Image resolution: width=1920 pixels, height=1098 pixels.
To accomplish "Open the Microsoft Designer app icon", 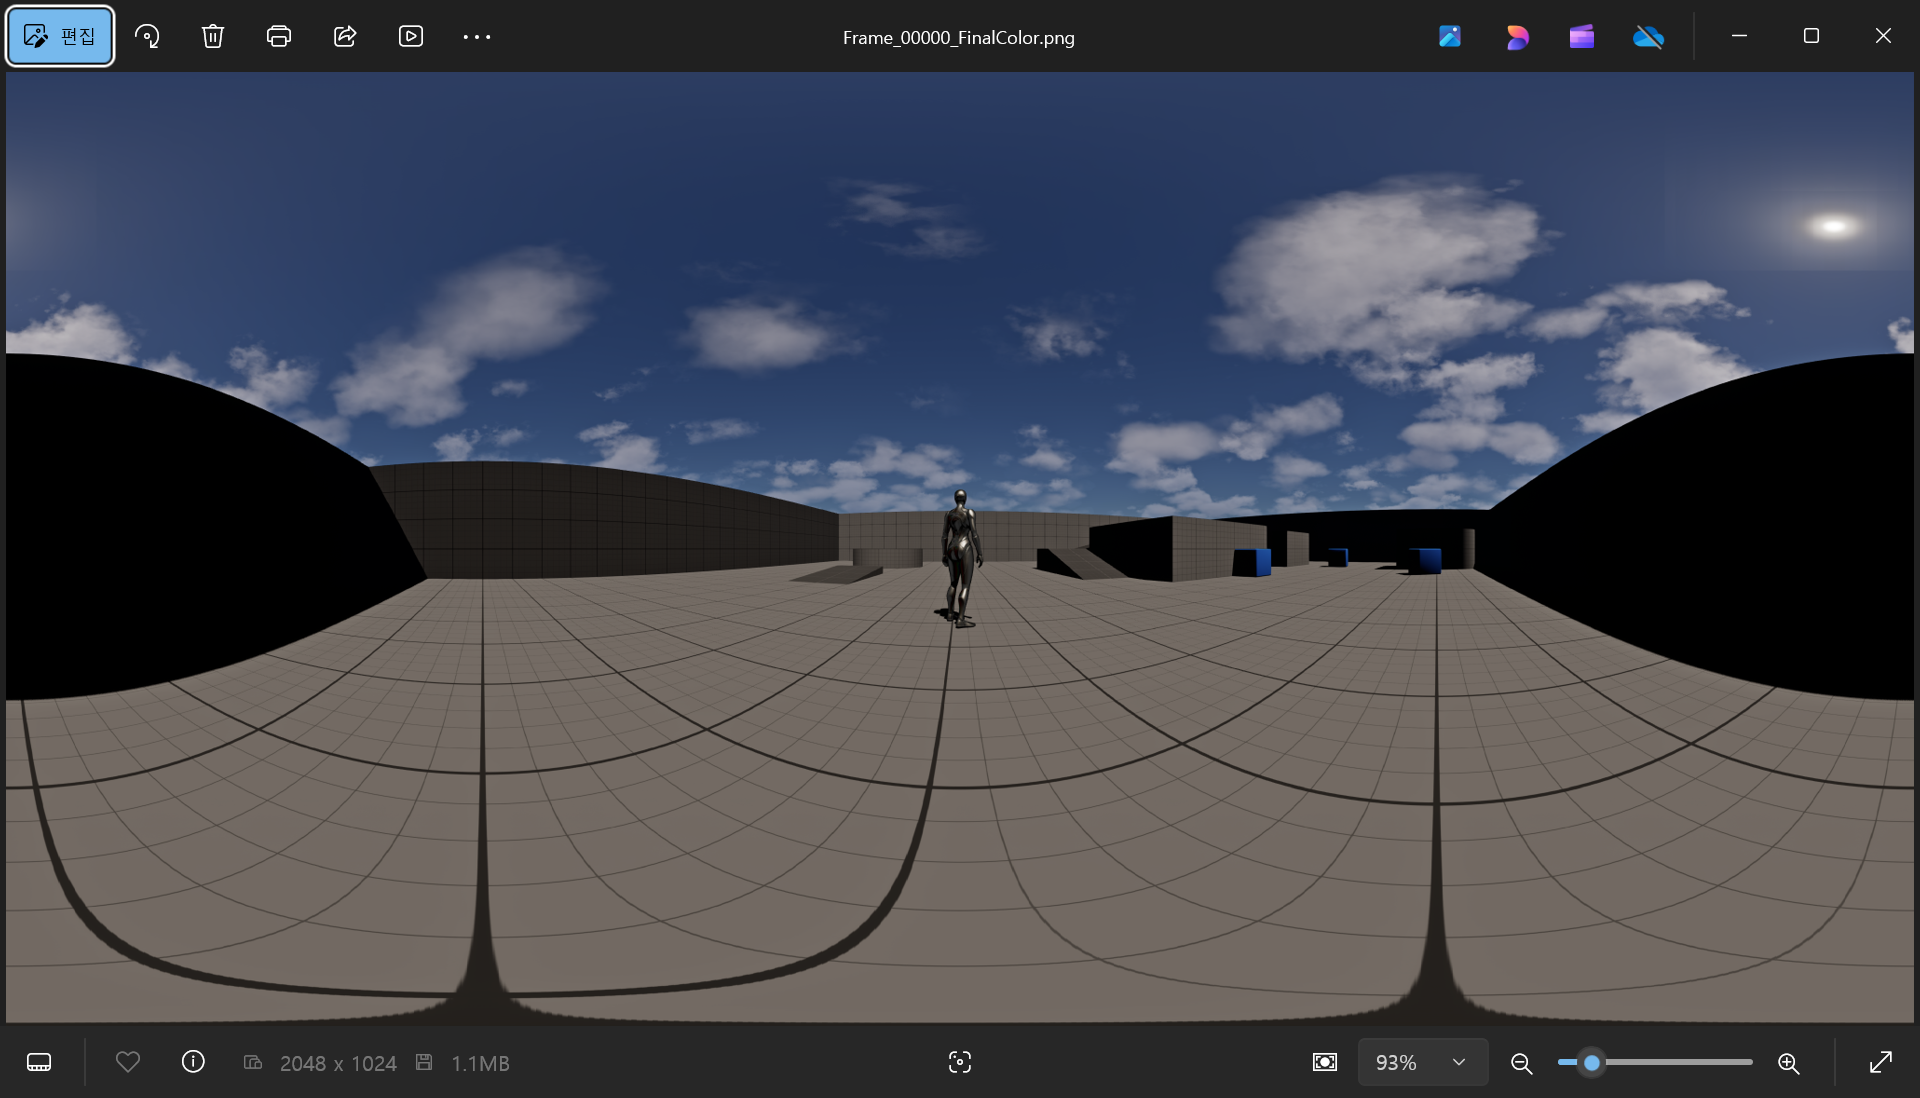I will [1517, 37].
